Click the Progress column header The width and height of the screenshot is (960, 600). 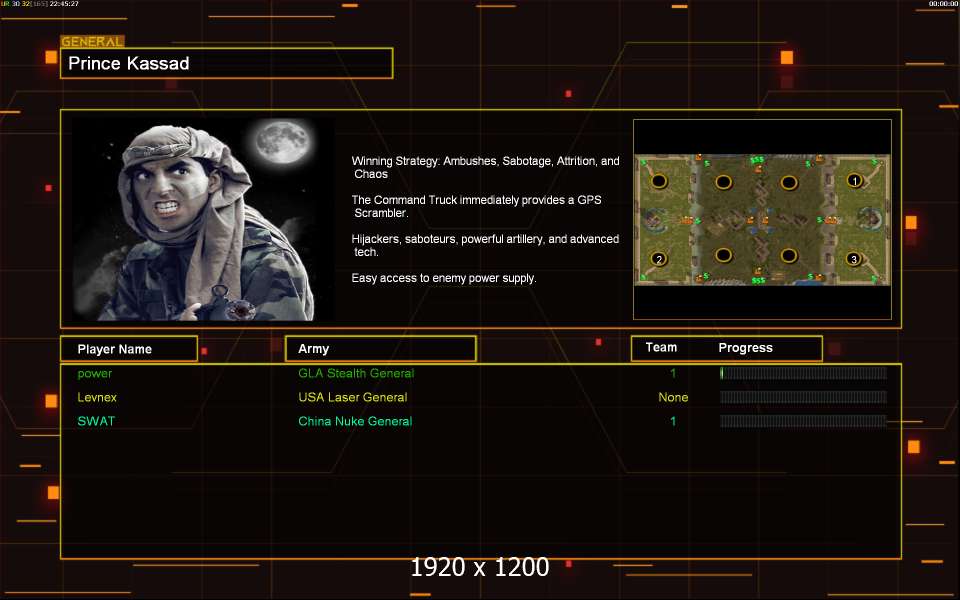coord(745,348)
